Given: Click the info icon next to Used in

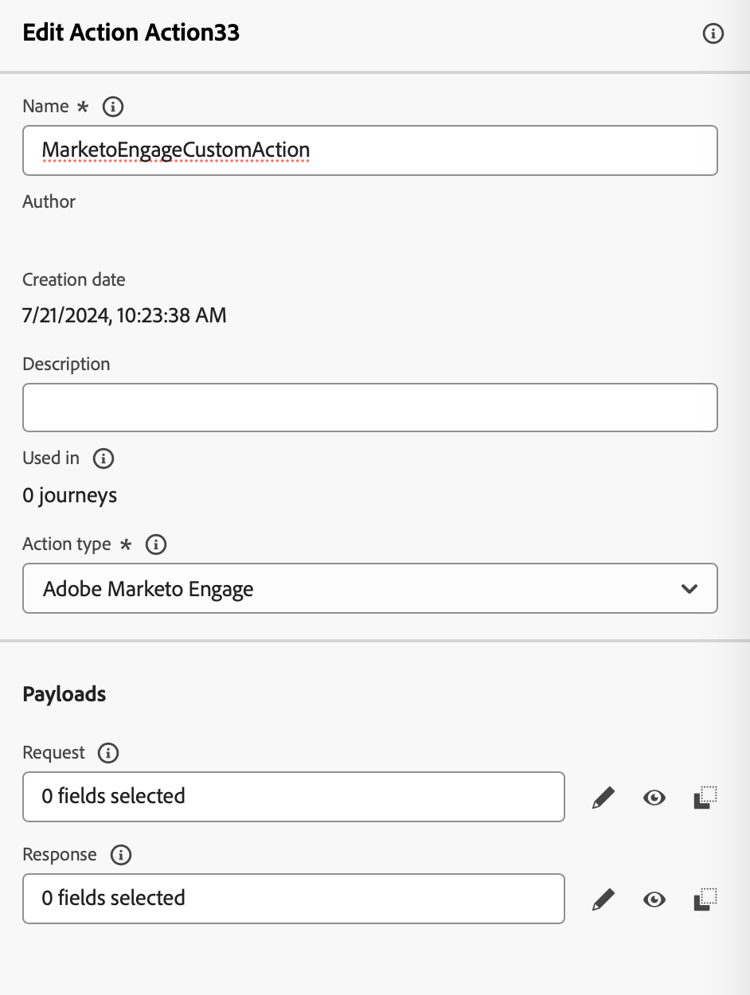Looking at the screenshot, I should click(x=103, y=458).
